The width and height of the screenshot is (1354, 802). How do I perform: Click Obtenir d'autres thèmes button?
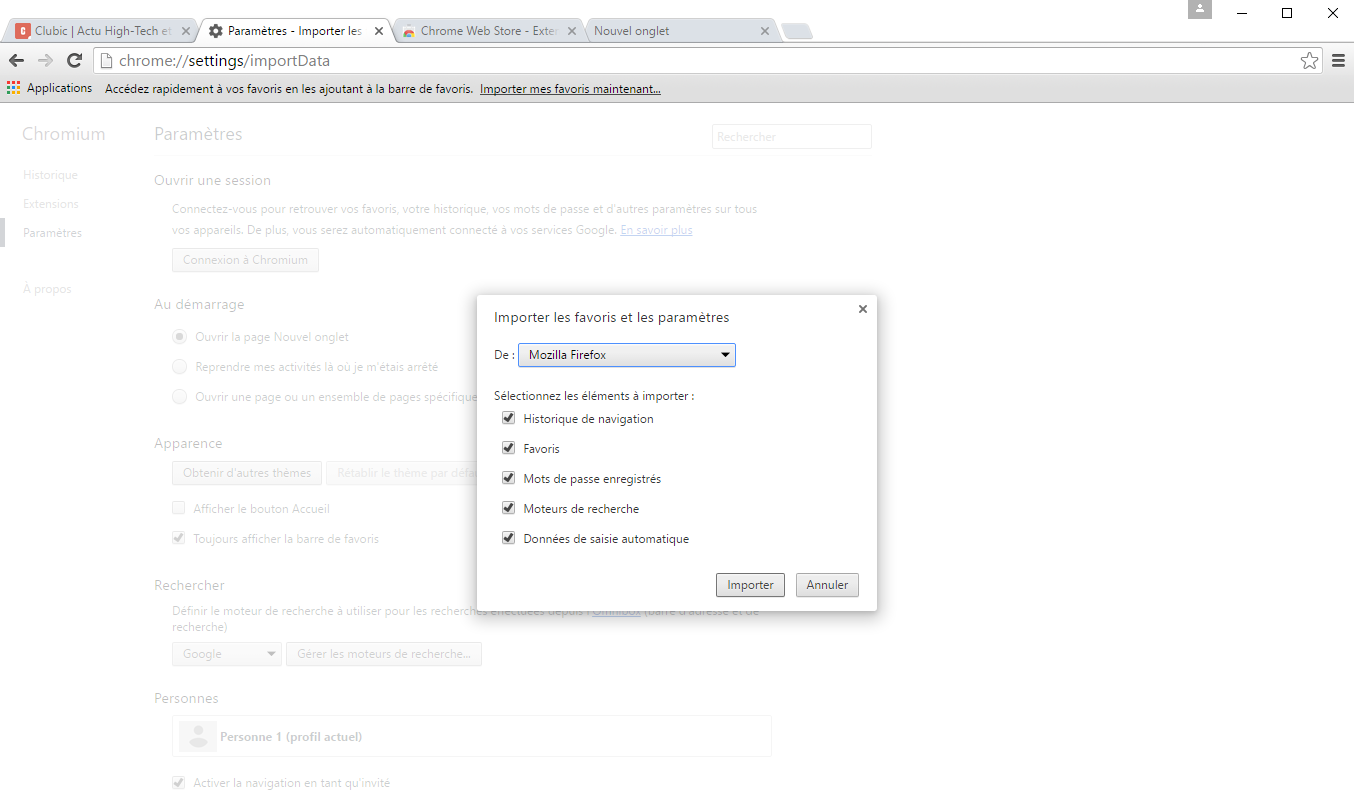click(x=247, y=473)
